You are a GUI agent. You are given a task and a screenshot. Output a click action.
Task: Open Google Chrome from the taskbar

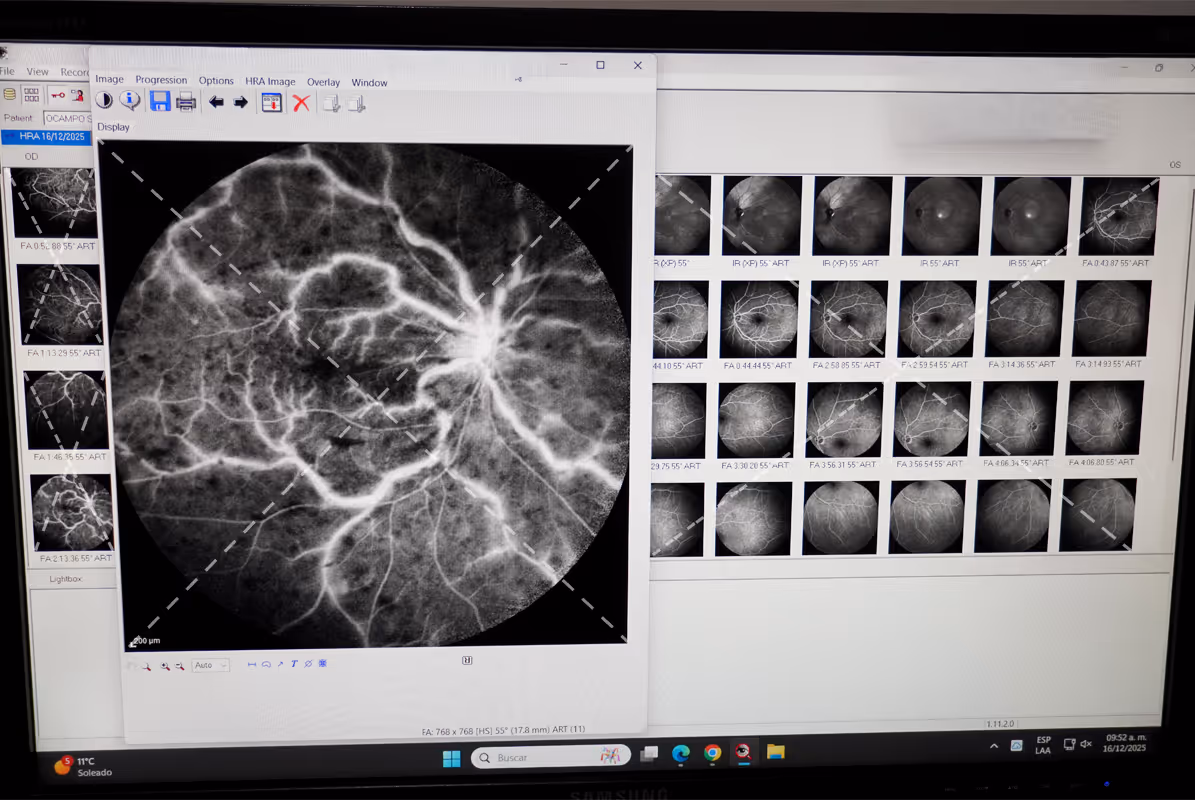coord(712,753)
